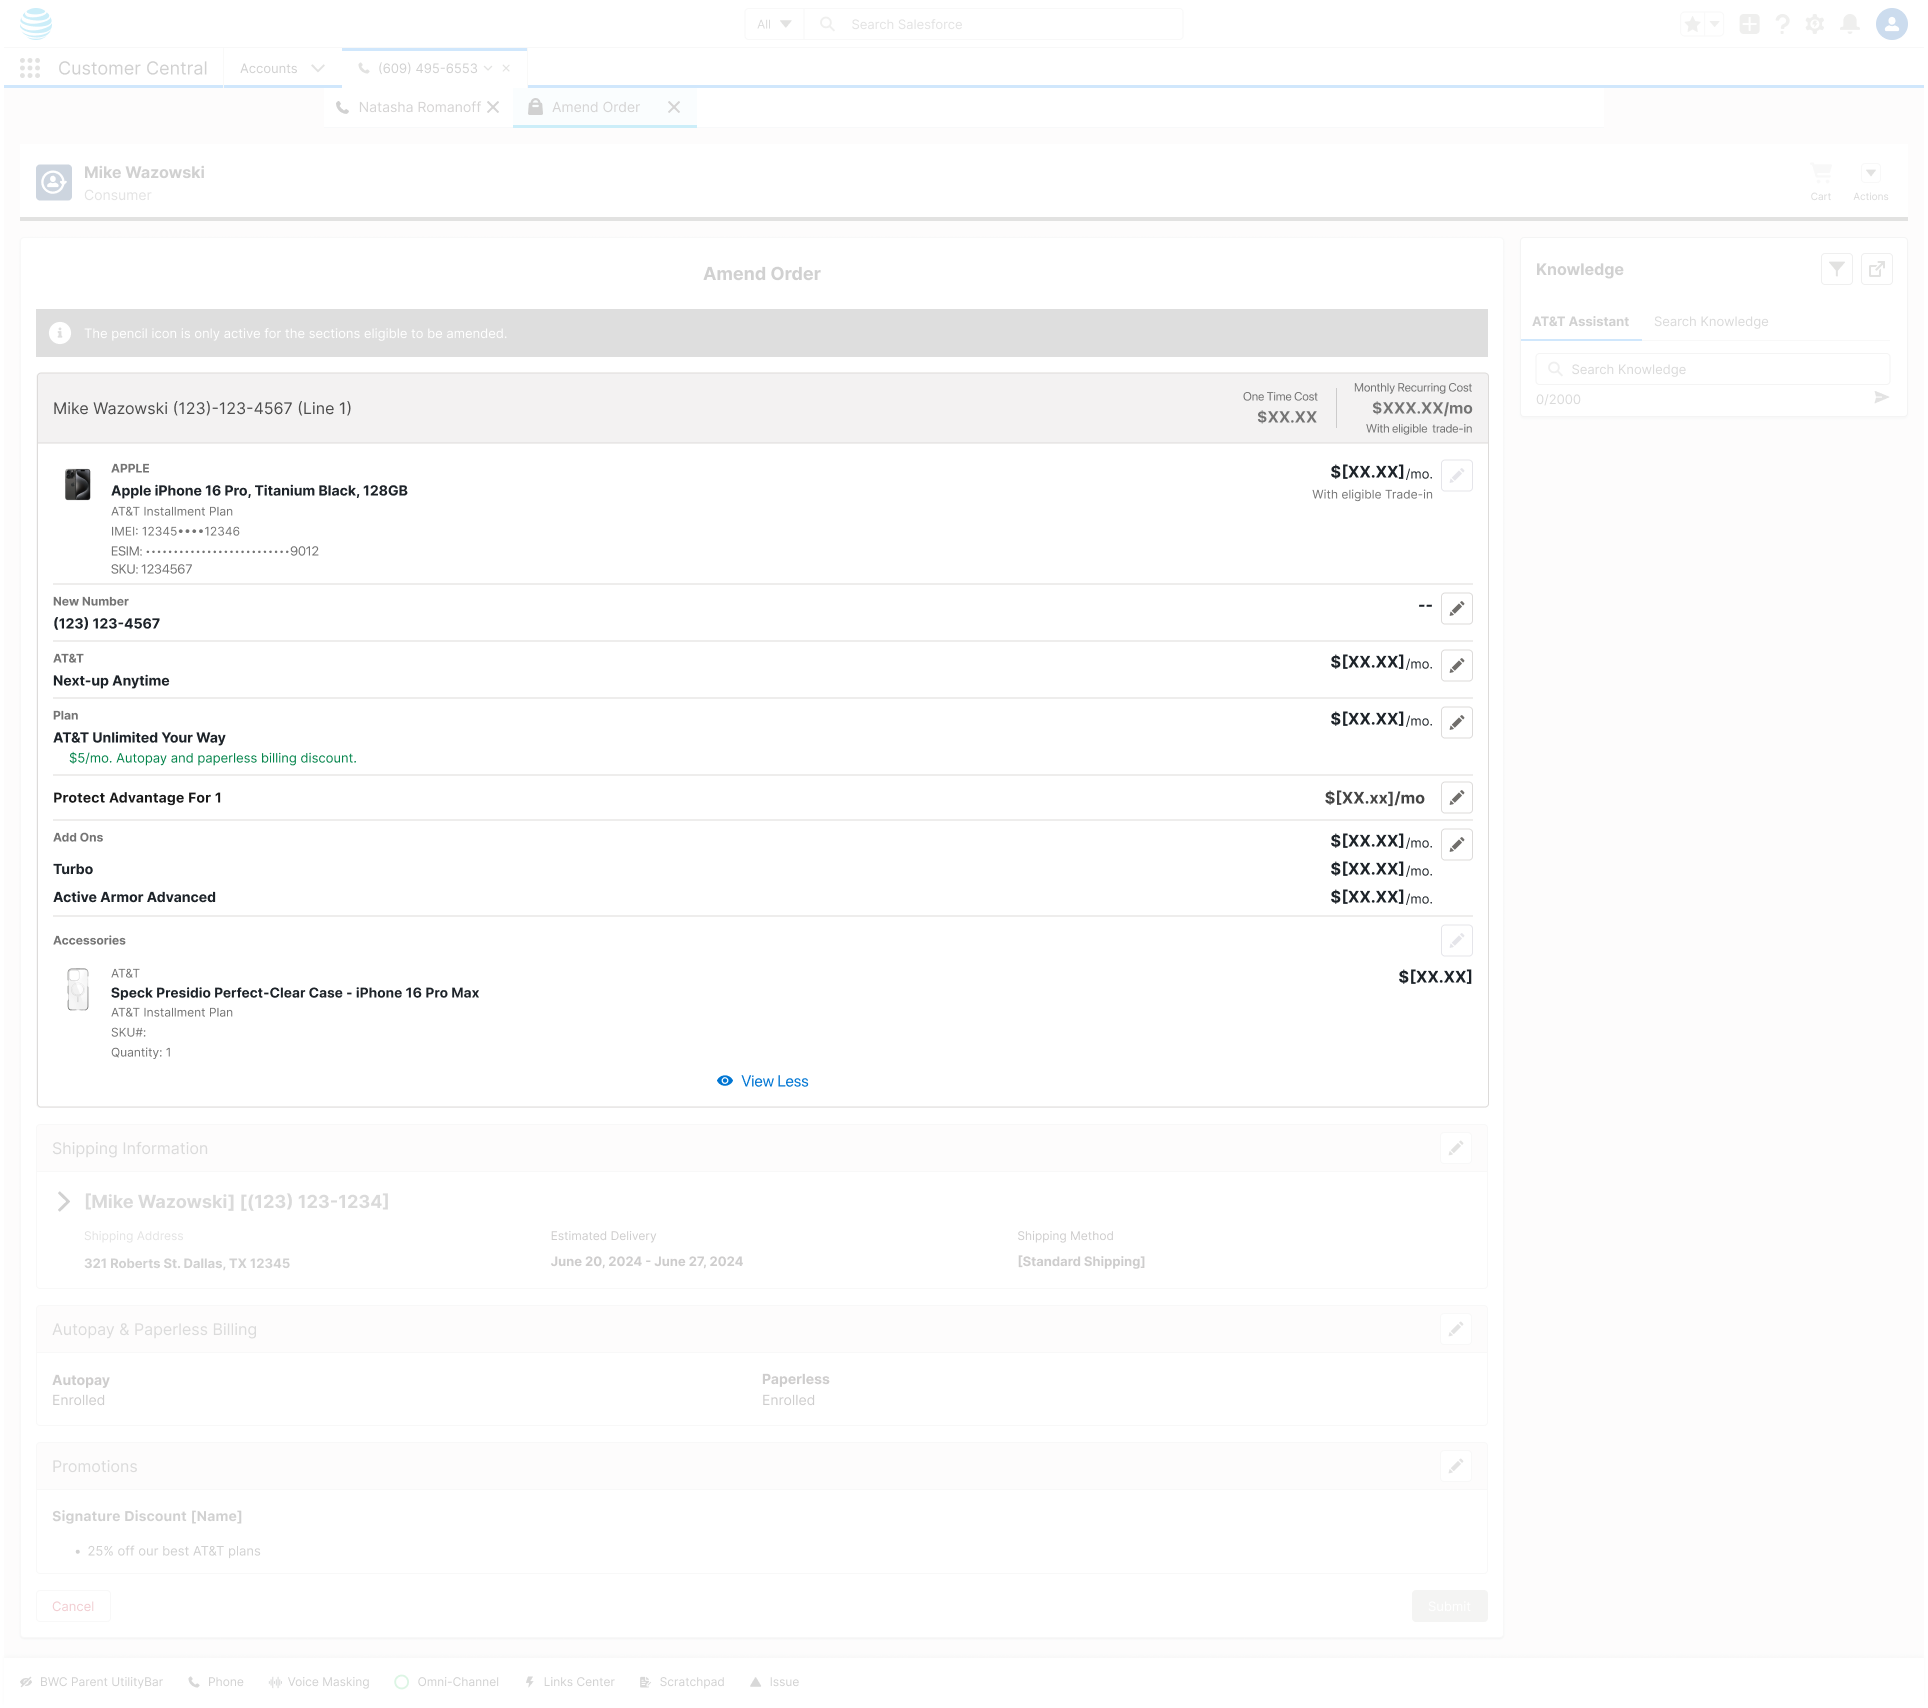
Task: Close the Amend Order subtab
Action: 674,107
